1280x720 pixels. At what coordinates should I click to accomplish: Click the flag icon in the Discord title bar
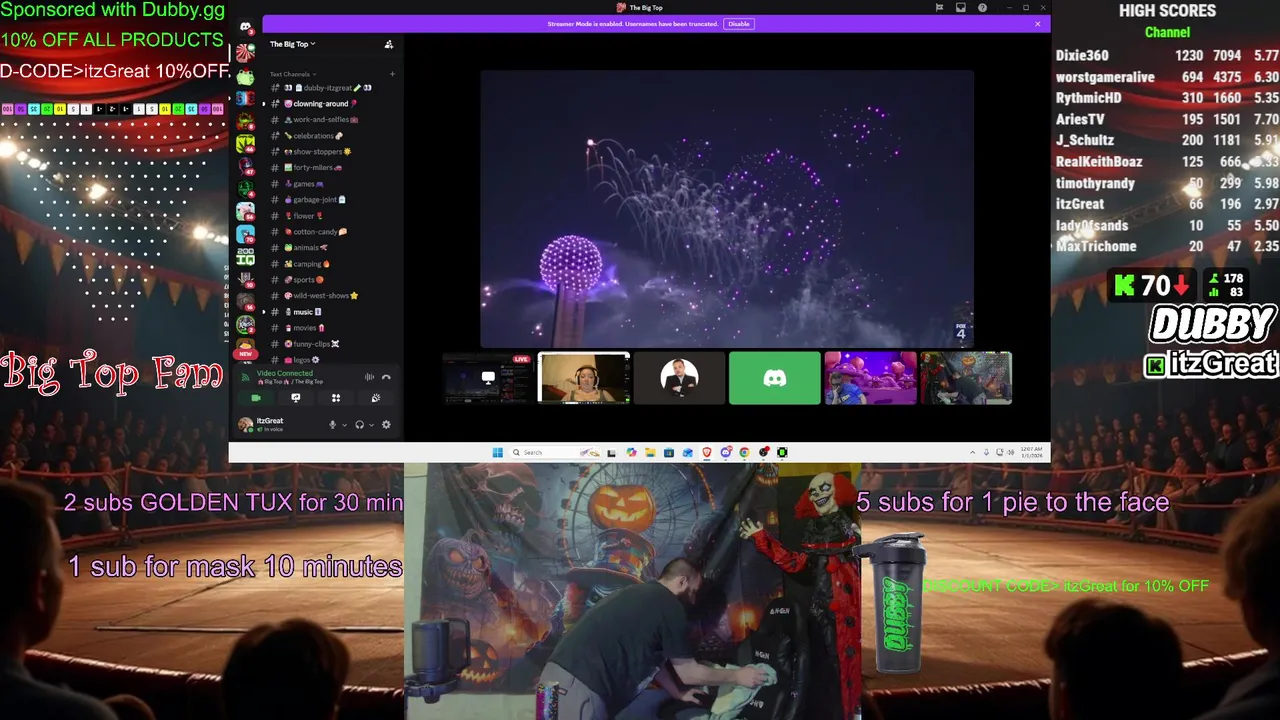[939, 8]
